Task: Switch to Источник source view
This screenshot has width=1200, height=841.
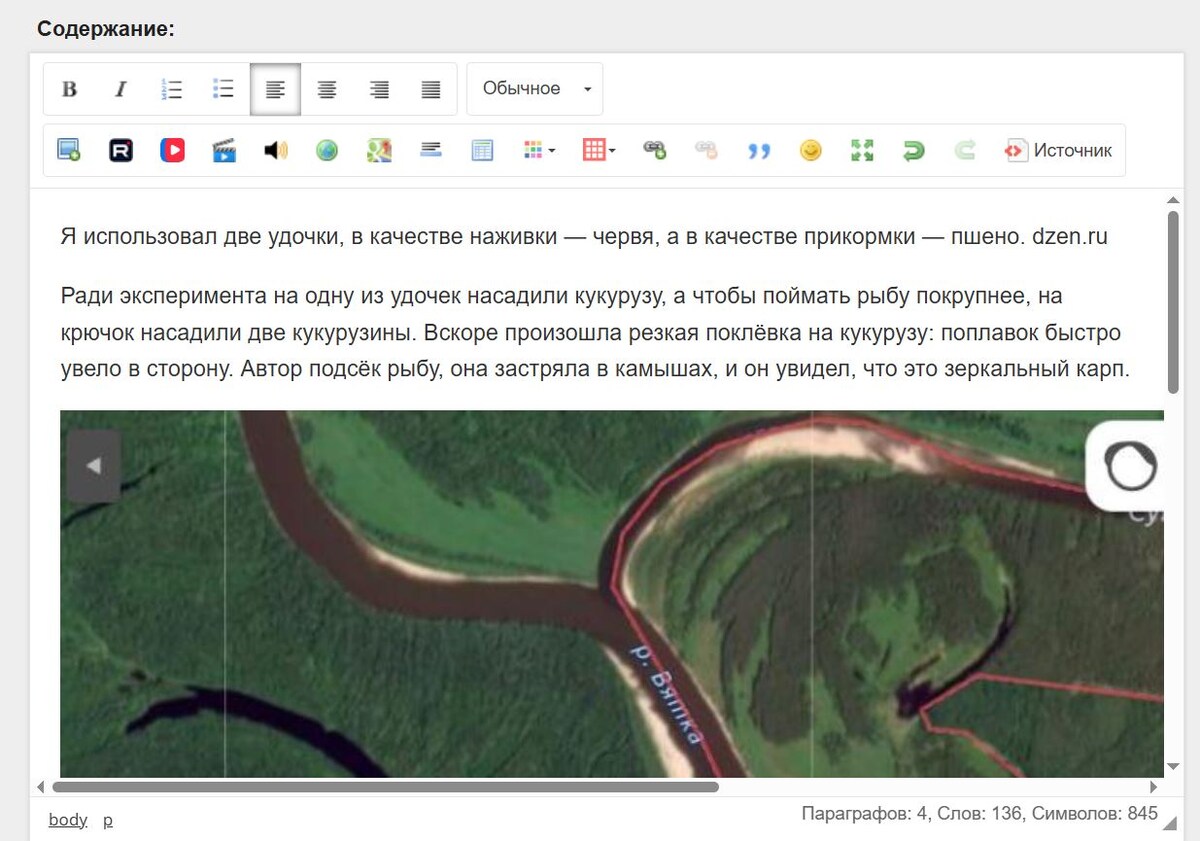Action: (1058, 150)
